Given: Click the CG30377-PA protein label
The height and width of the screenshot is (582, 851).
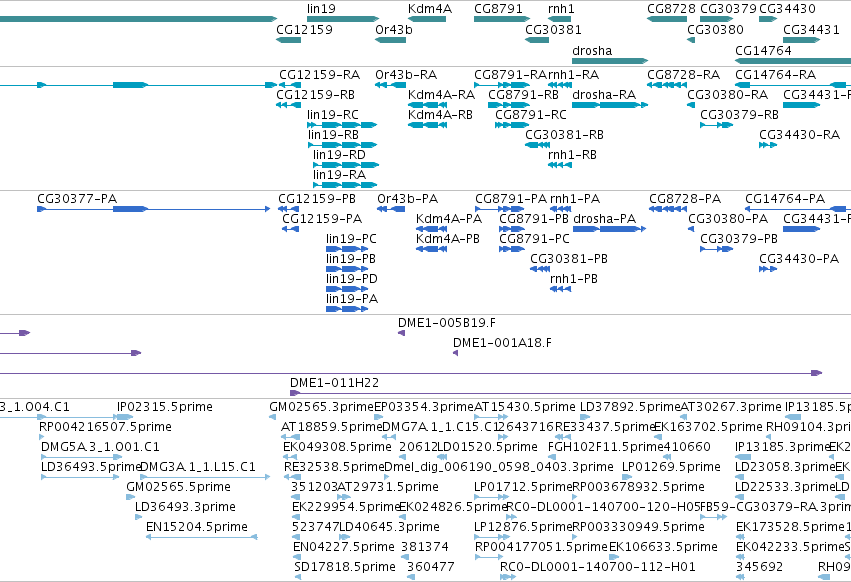Looking at the screenshot, I should pos(77,199).
